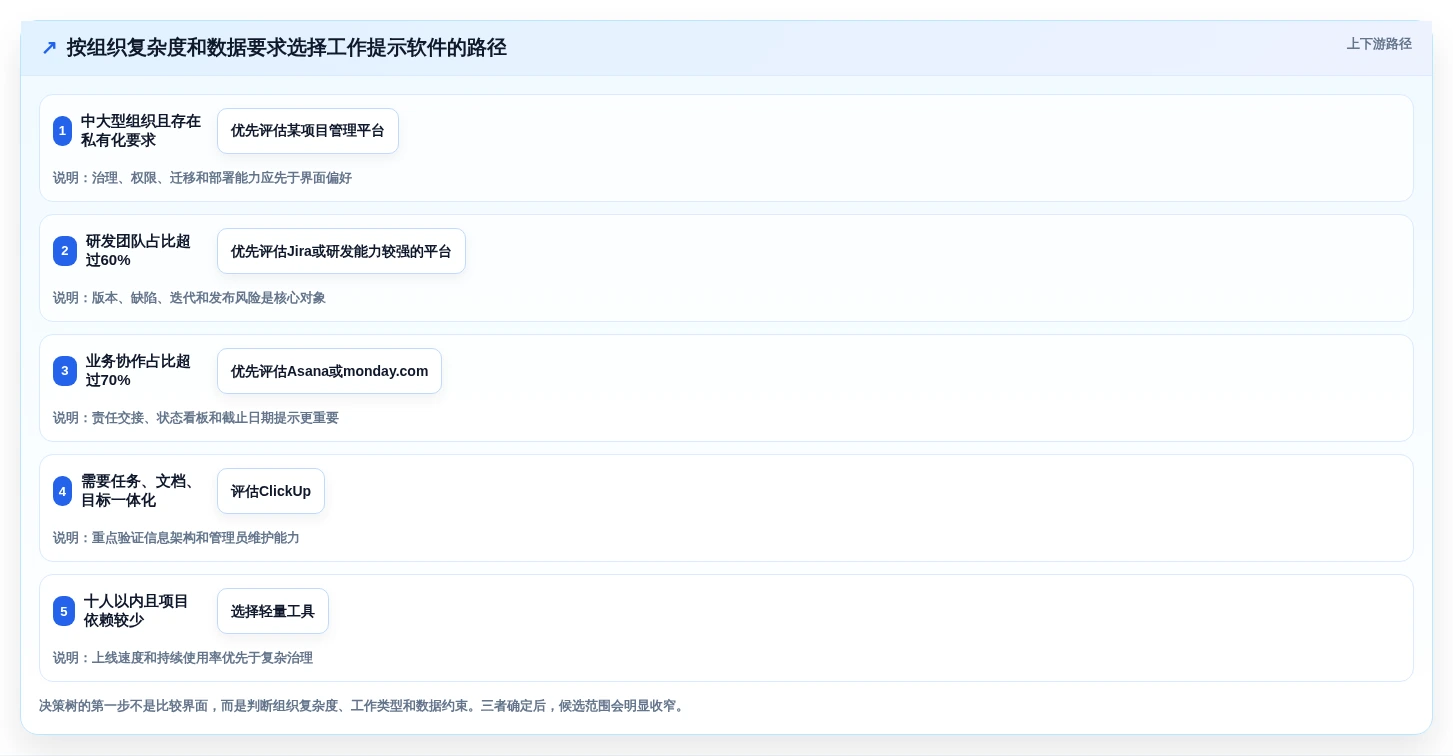1453x756 pixels.
Task: Click the arrow icon beside the title
Action: coord(48,48)
